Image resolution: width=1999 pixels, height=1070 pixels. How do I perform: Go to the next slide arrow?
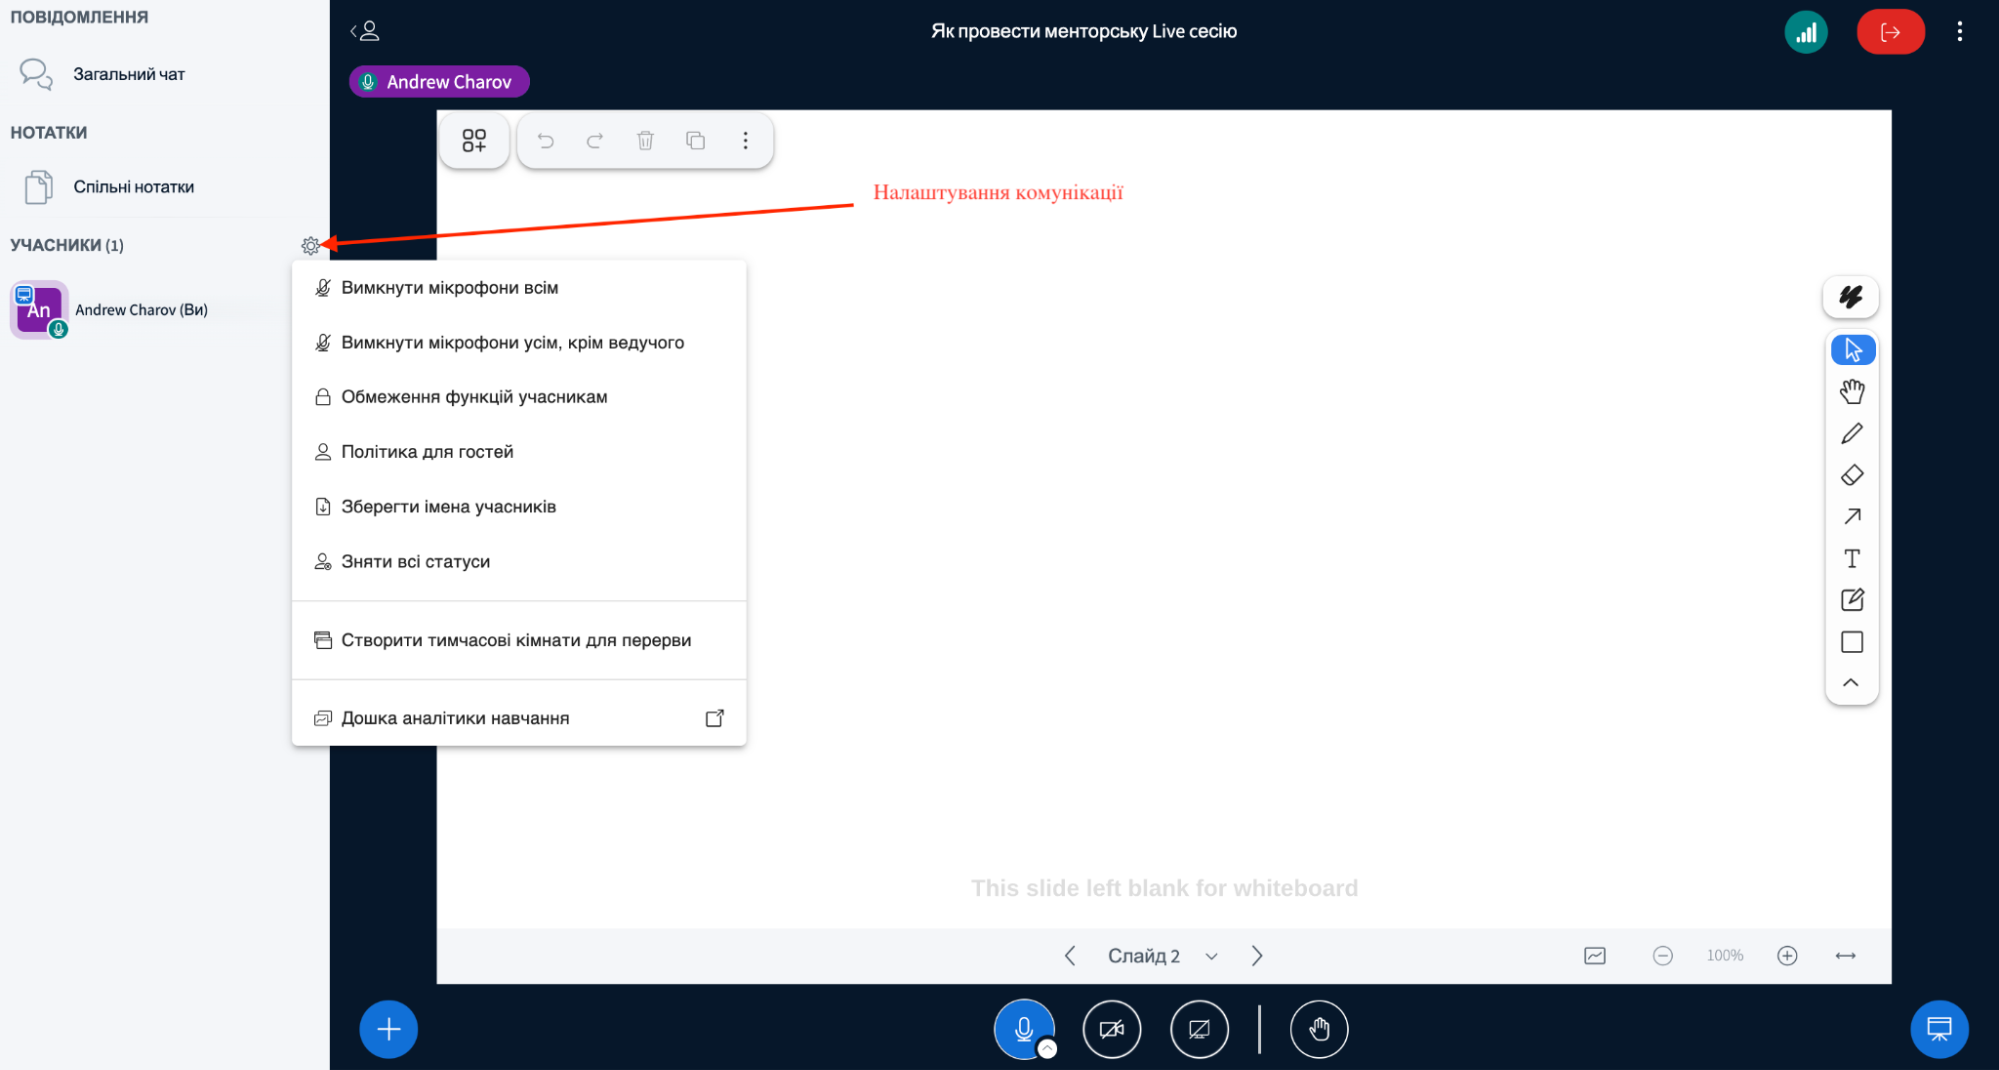[x=1256, y=956]
